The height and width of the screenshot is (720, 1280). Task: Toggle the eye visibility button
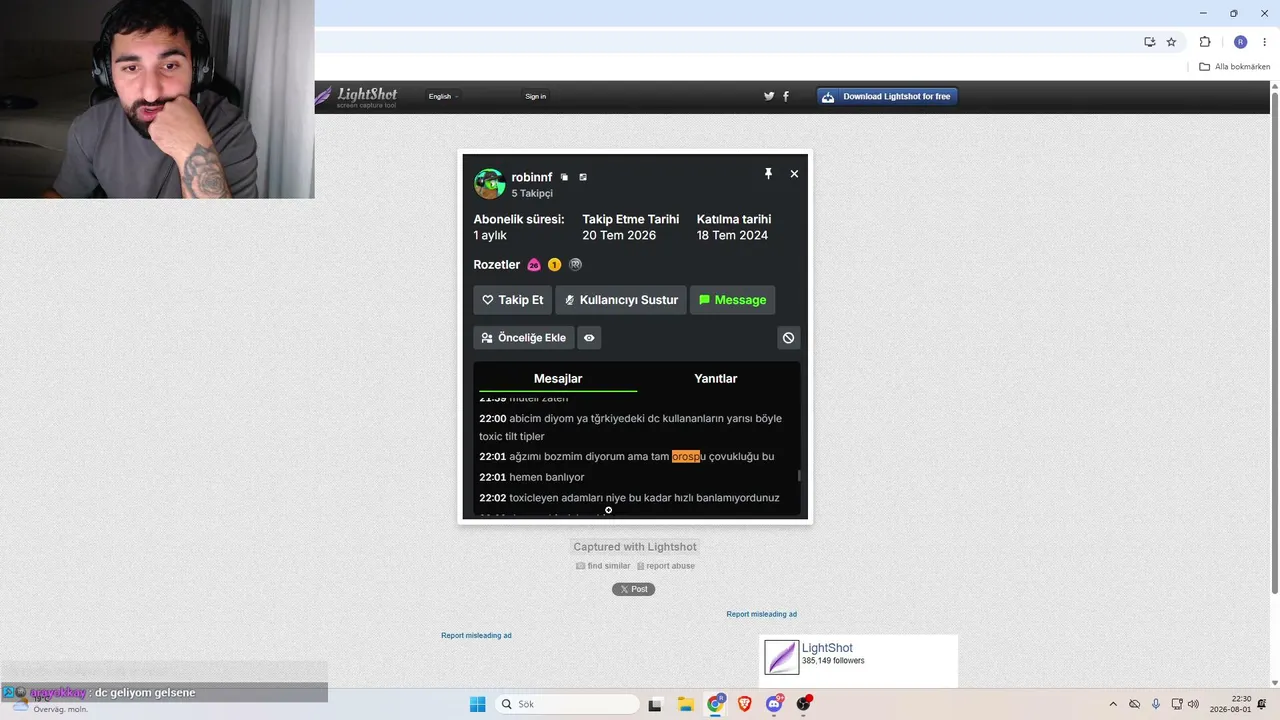coord(589,338)
